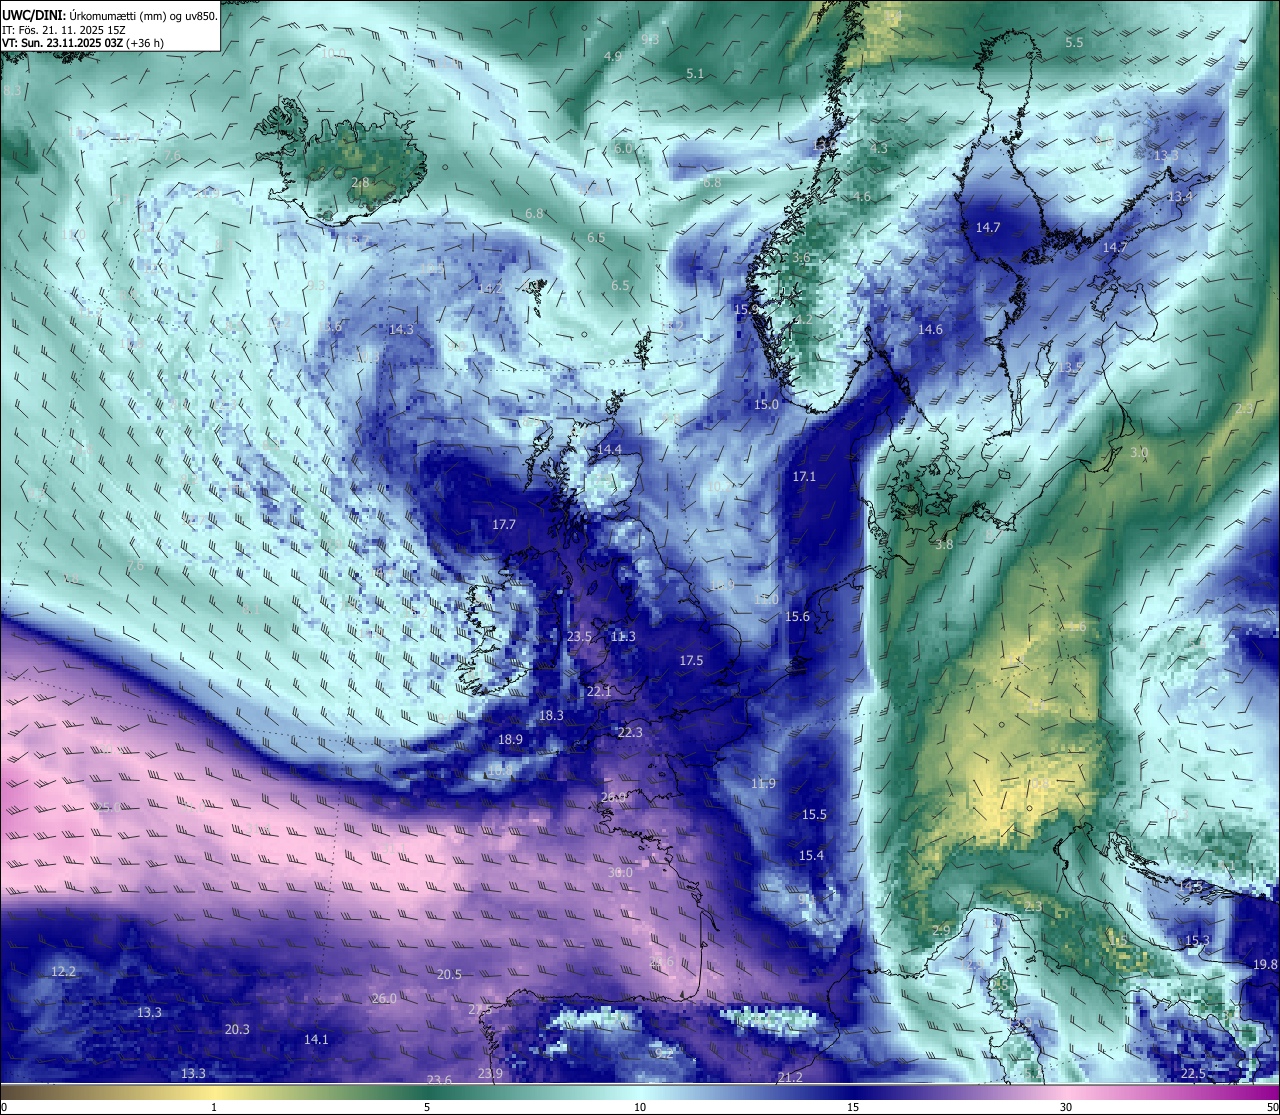
Task: Click the 5 tick label on the color scale
Action: 427,1107
